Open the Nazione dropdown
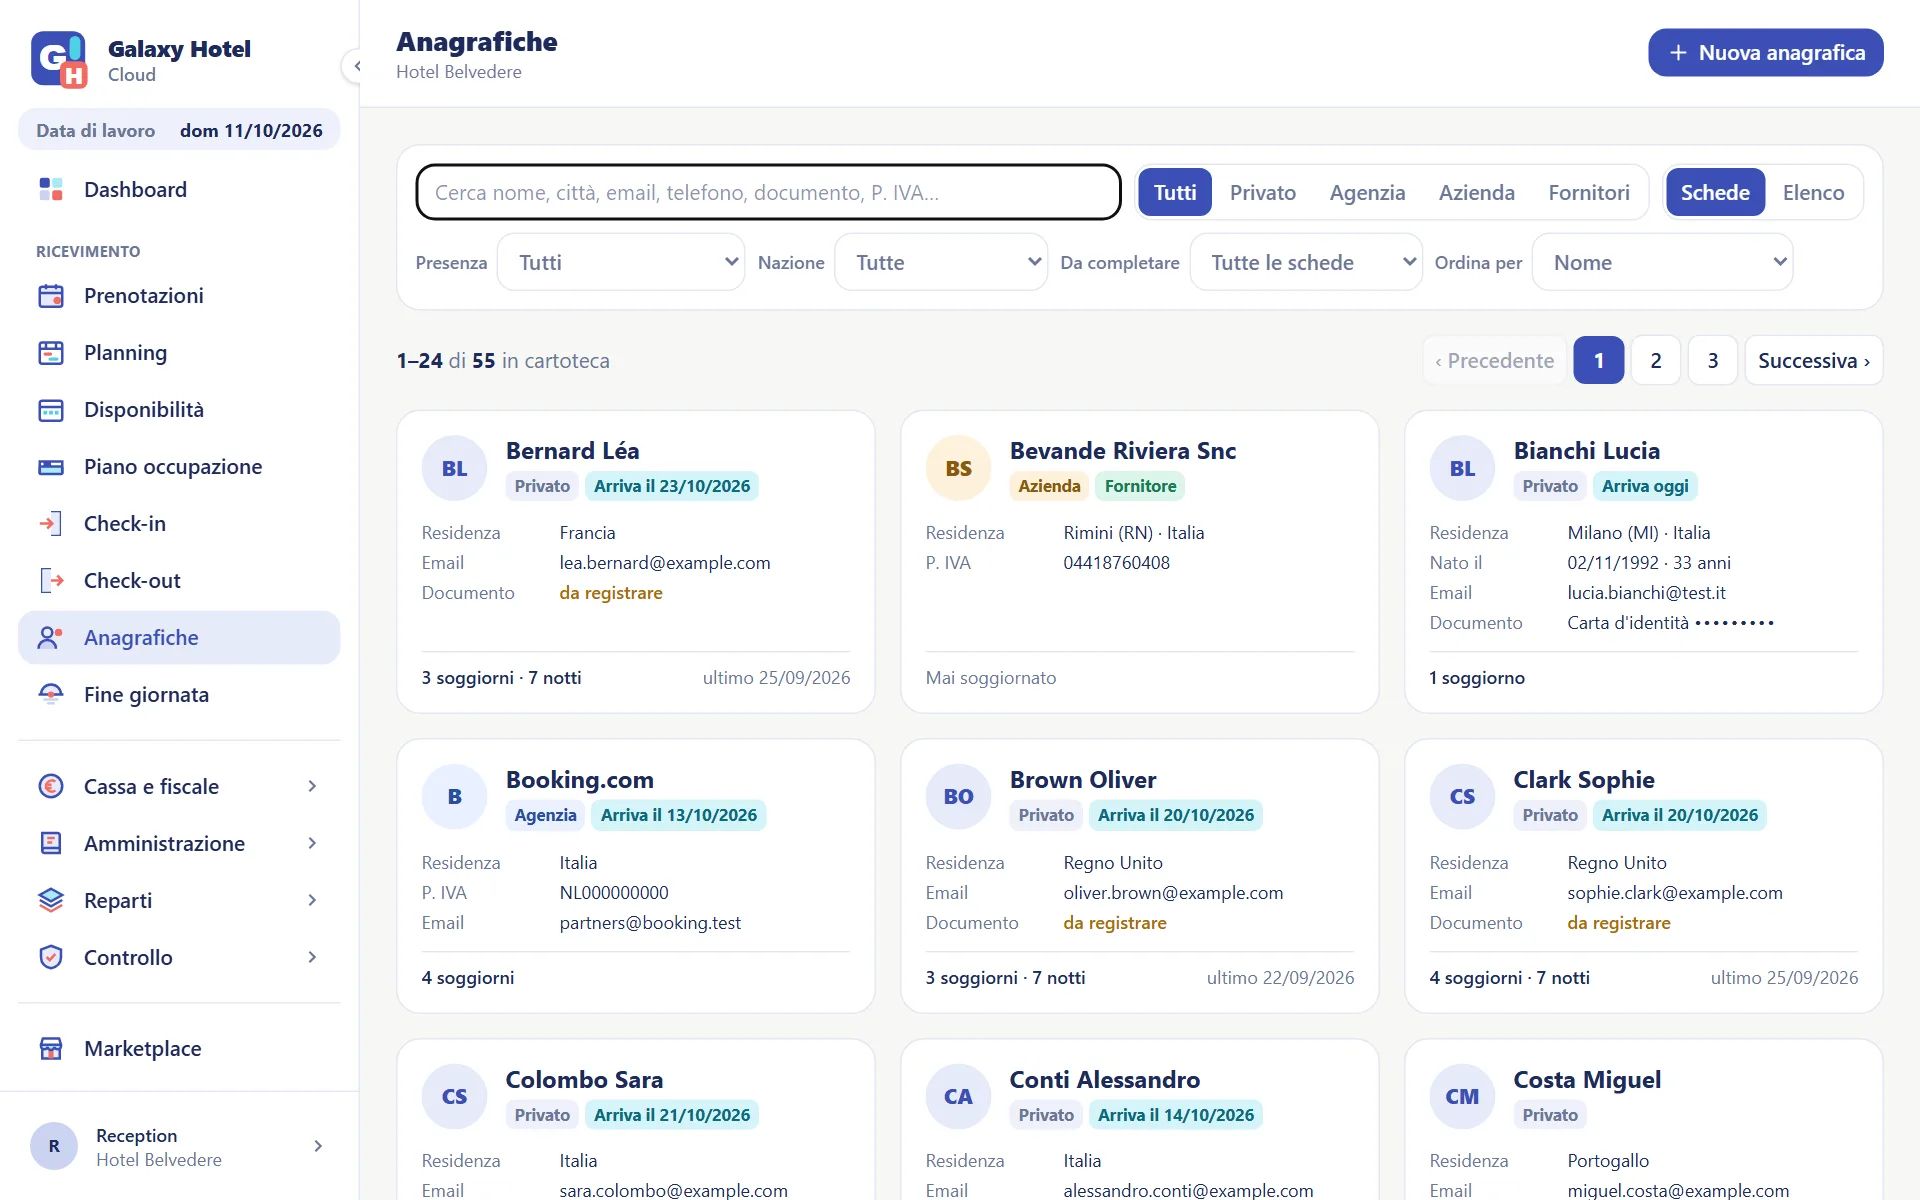Image resolution: width=1920 pixels, height=1200 pixels. tap(941, 262)
